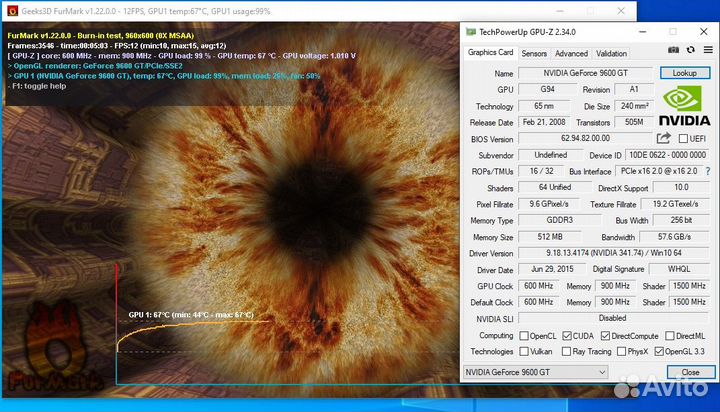The height and width of the screenshot is (412, 720).
Task: Click the Die Size value 240 mm²
Action: (635, 106)
